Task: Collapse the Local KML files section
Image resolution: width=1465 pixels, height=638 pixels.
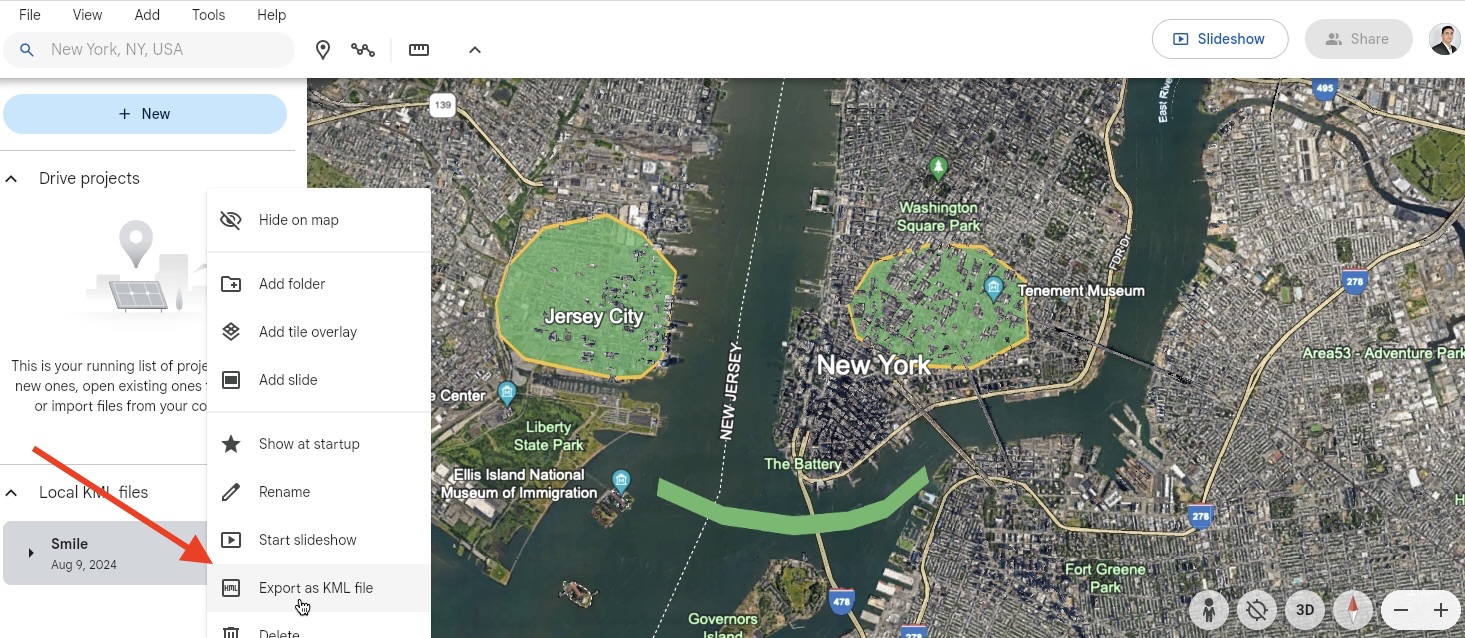Action: [x=12, y=493]
